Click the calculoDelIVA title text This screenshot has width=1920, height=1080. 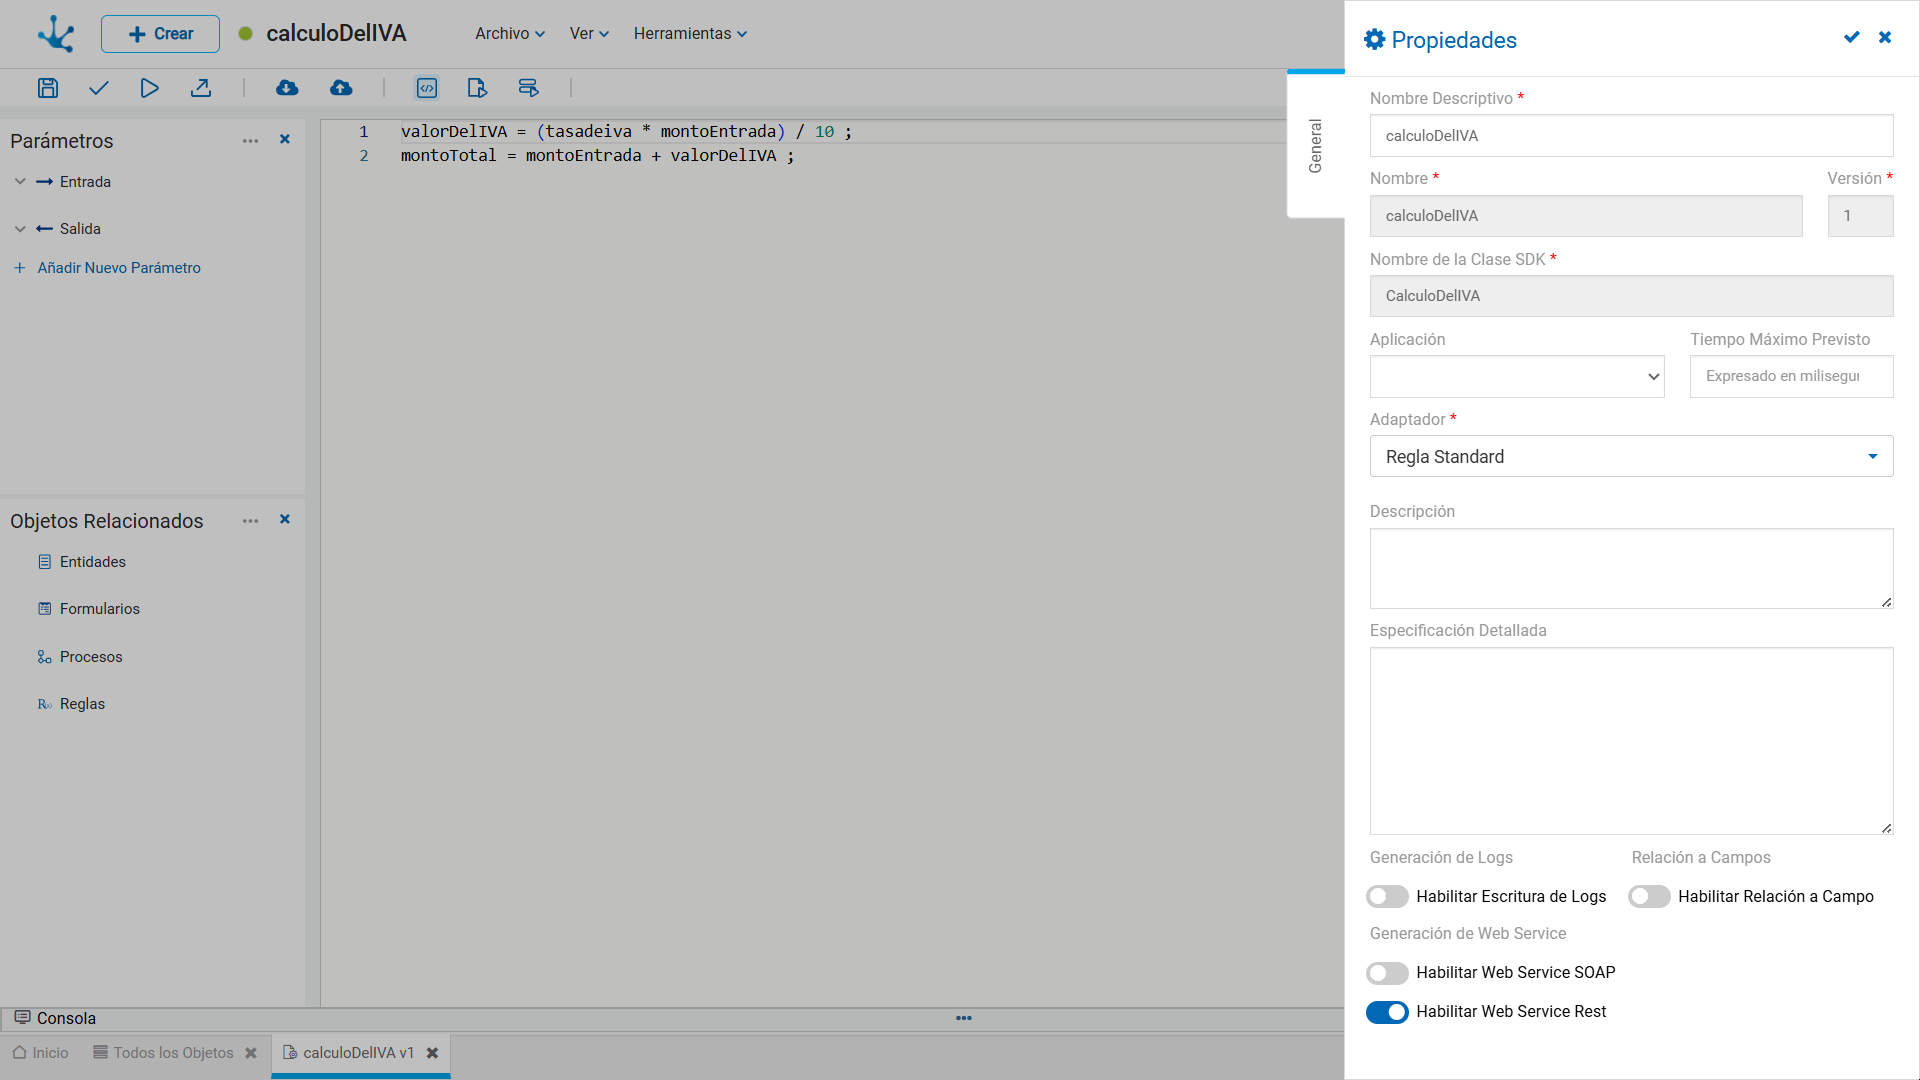336,34
